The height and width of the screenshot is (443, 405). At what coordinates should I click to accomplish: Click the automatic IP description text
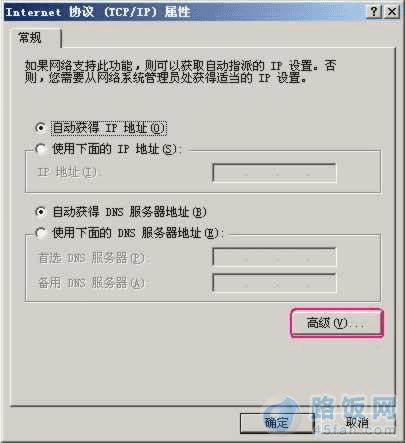[180, 72]
